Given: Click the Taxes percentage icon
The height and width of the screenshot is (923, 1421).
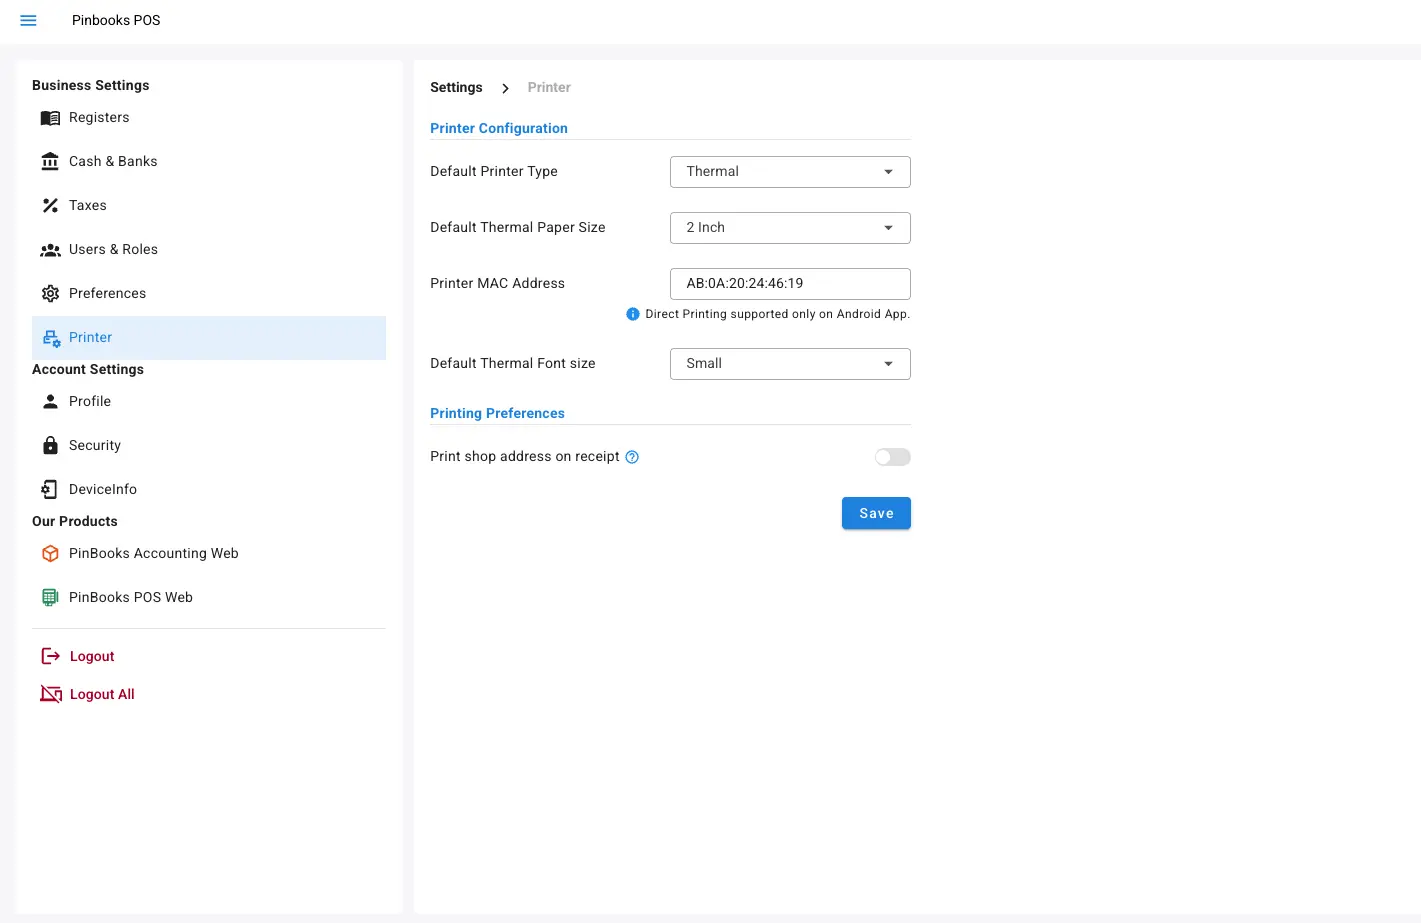Looking at the screenshot, I should pyautogui.click(x=50, y=205).
